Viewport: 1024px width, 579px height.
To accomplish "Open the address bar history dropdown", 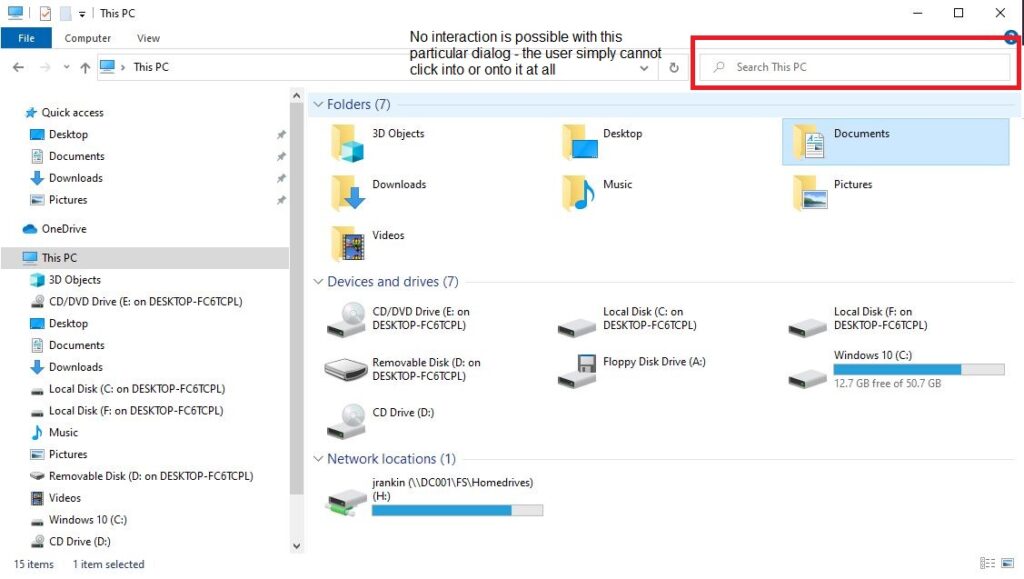I will tap(645, 68).
